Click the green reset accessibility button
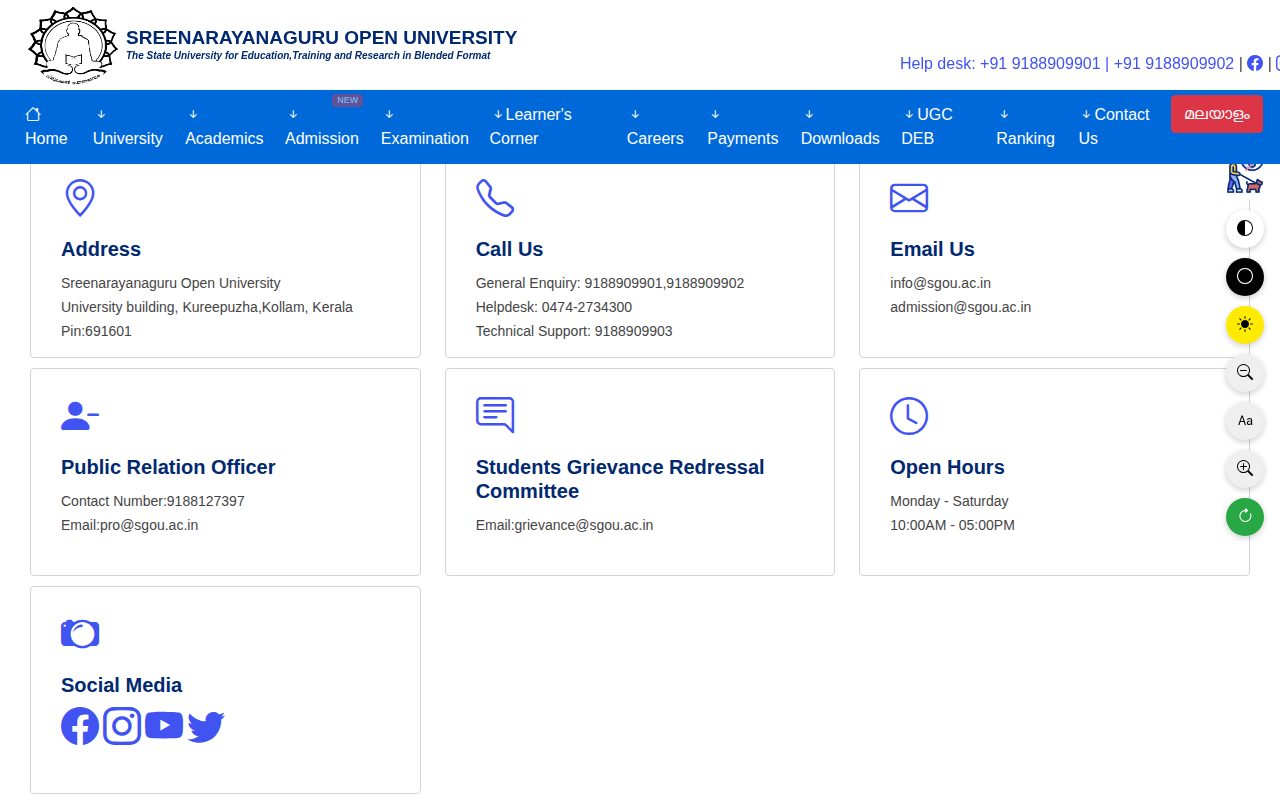The image size is (1280, 800). click(1245, 516)
